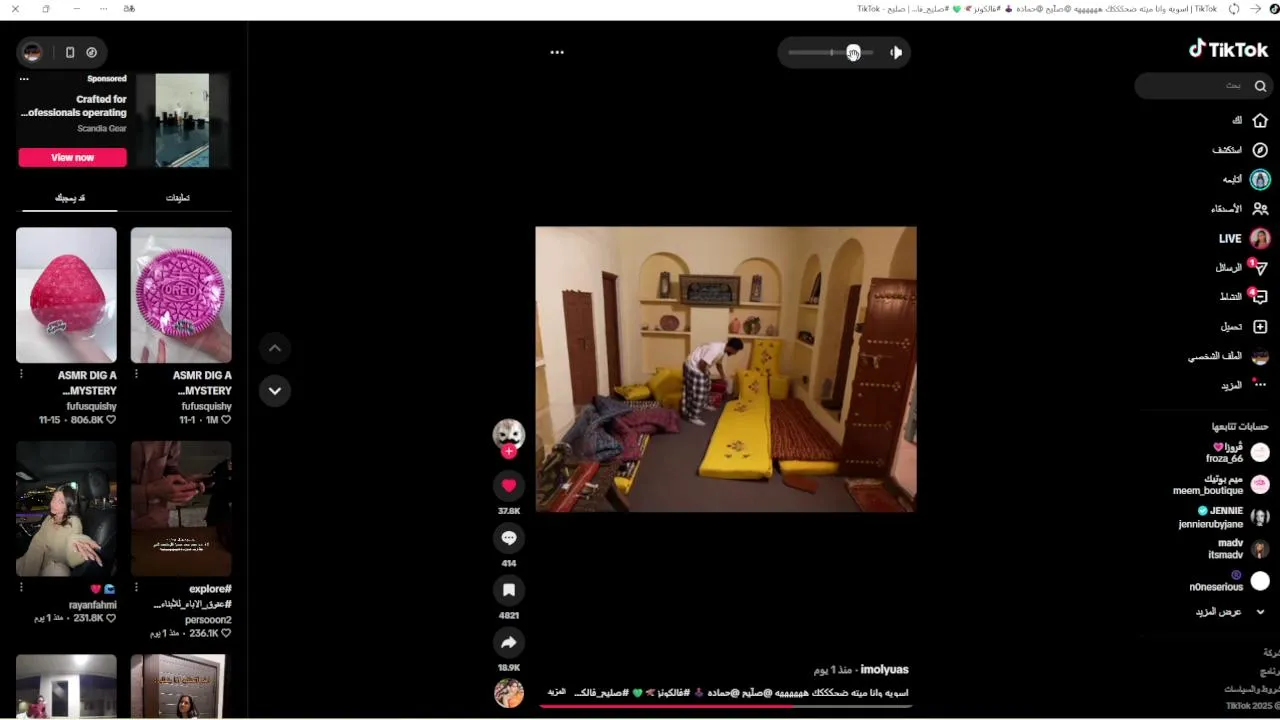Viewport: 1280px width, 720px height.
Task: Open JENNIE jennierubyjane account
Action: point(1224,517)
